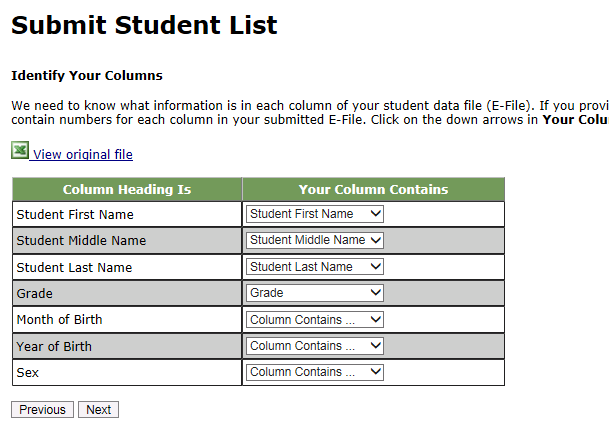The width and height of the screenshot is (609, 445).
Task: Choose a column type for Month of Birth
Action: [x=314, y=320]
